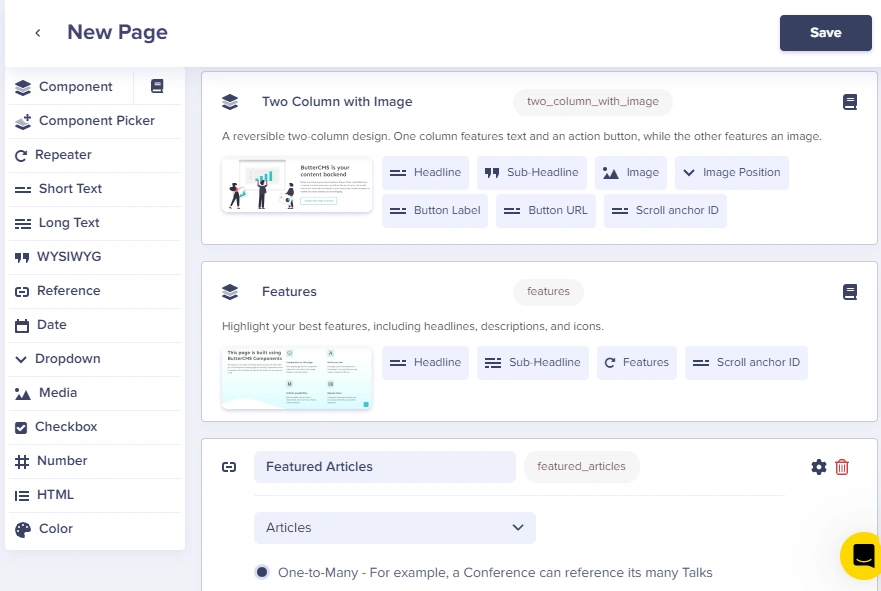The width and height of the screenshot is (881, 591).
Task: Click the New Page title
Action: coord(117,33)
